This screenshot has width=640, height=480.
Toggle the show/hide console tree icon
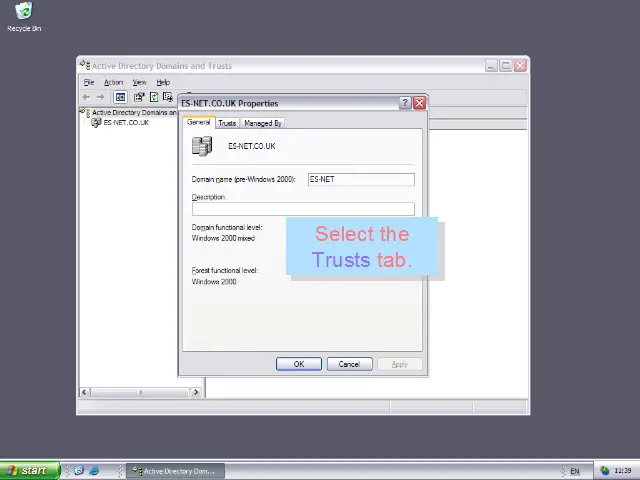(x=120, y=97)
